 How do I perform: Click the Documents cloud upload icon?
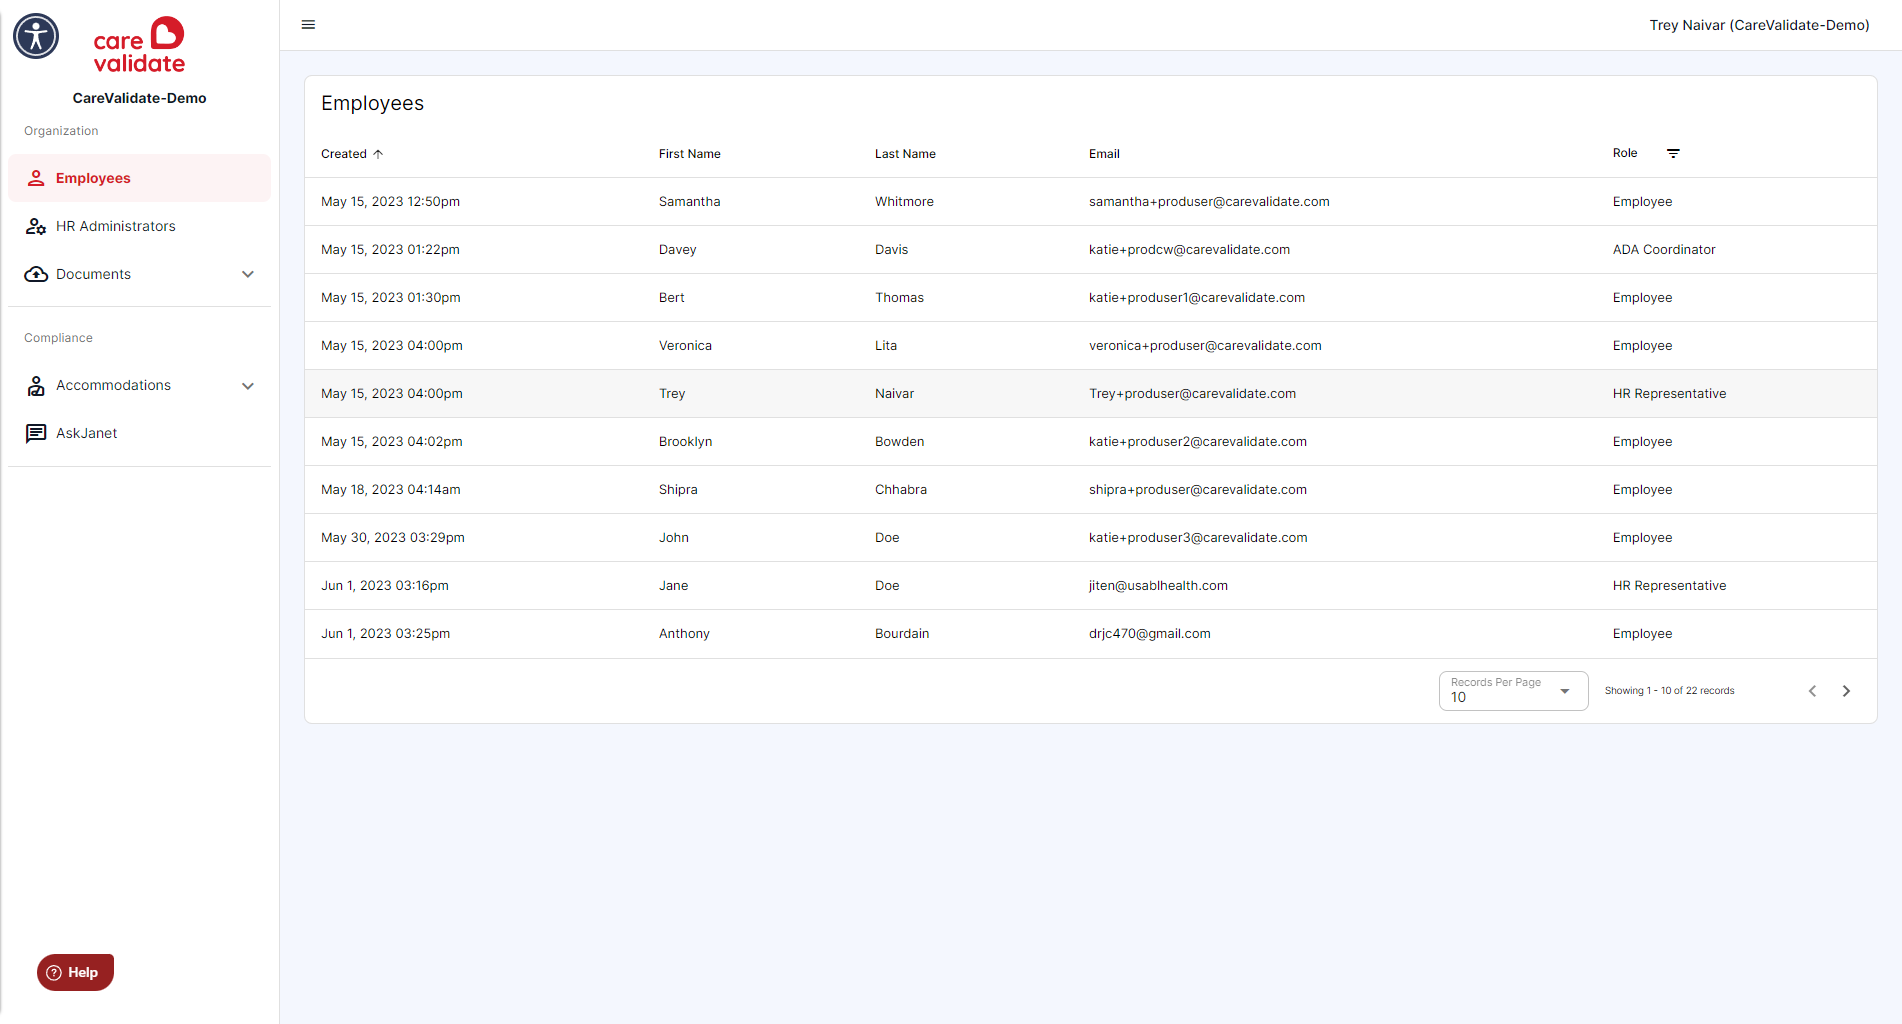click(x=36, y=274)
